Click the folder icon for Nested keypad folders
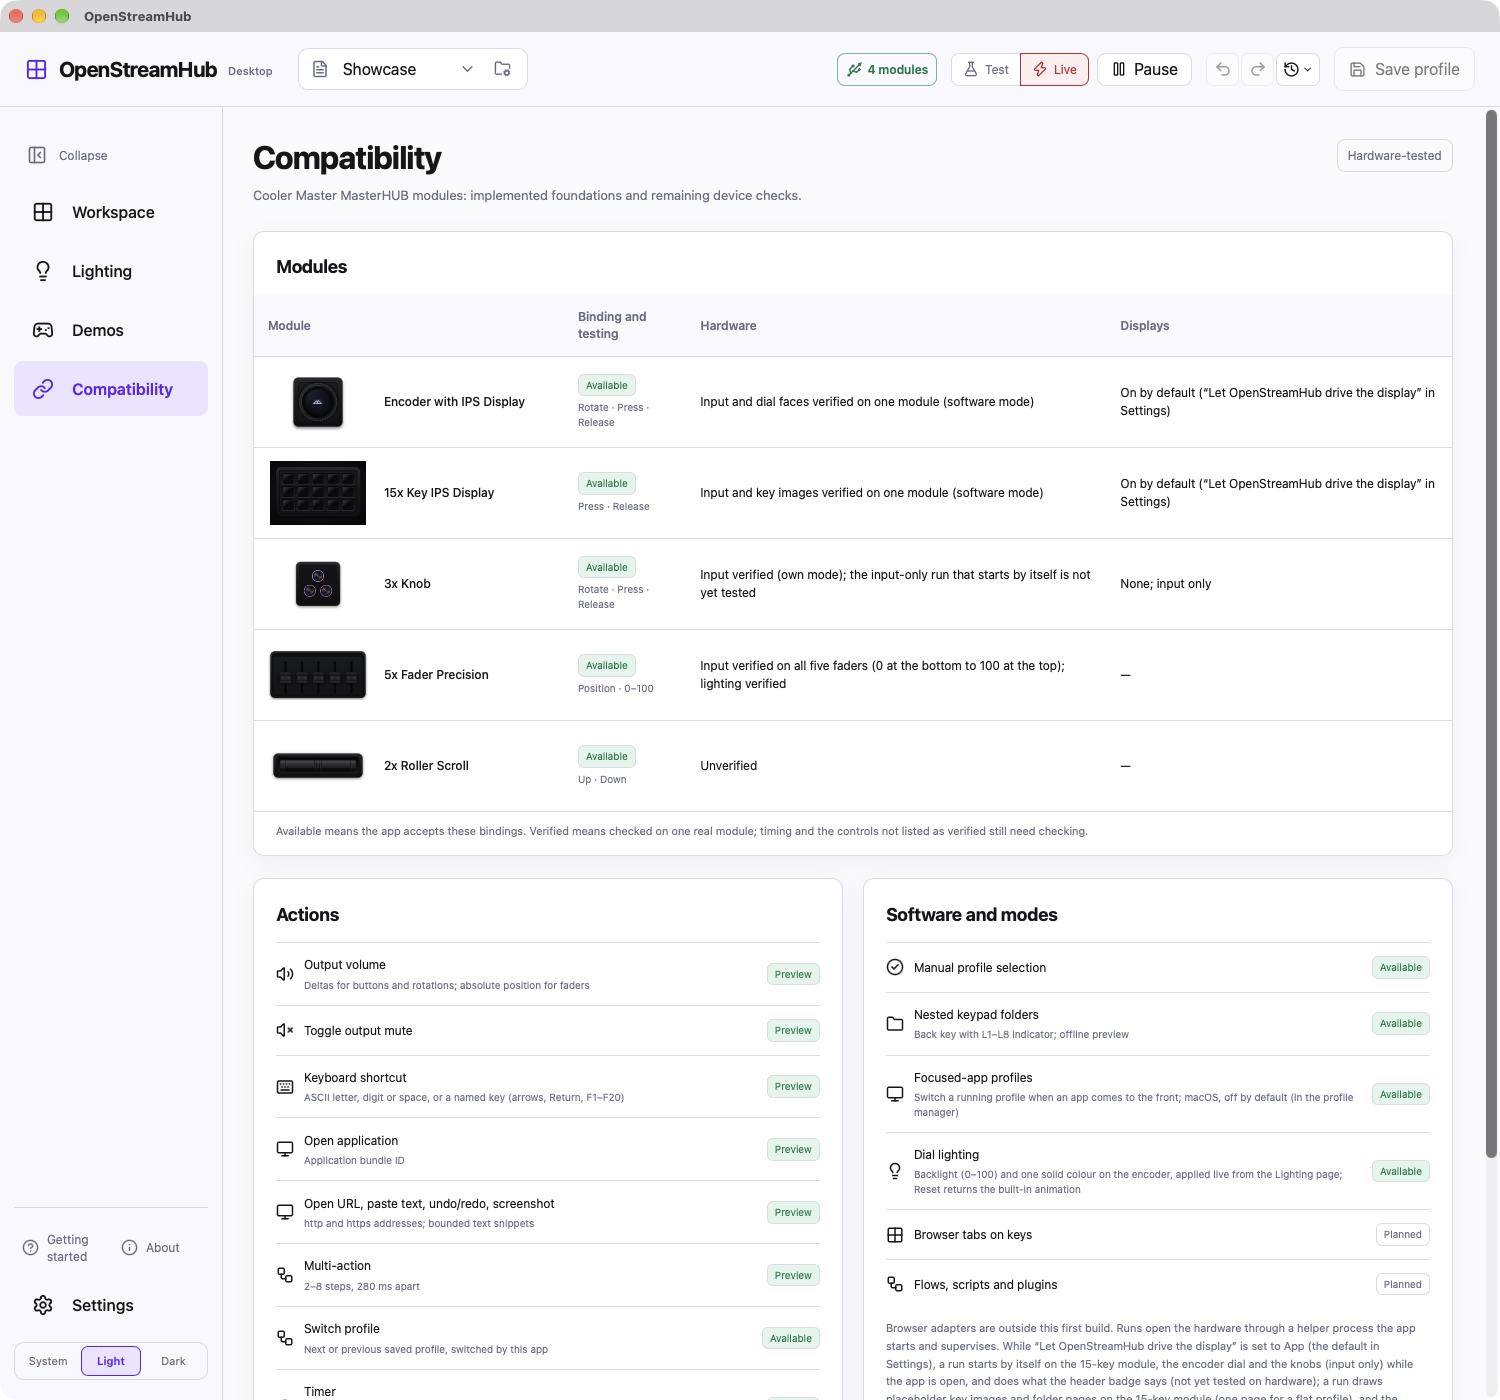Viewport: 1500px width, 1400px height. 895,1023
